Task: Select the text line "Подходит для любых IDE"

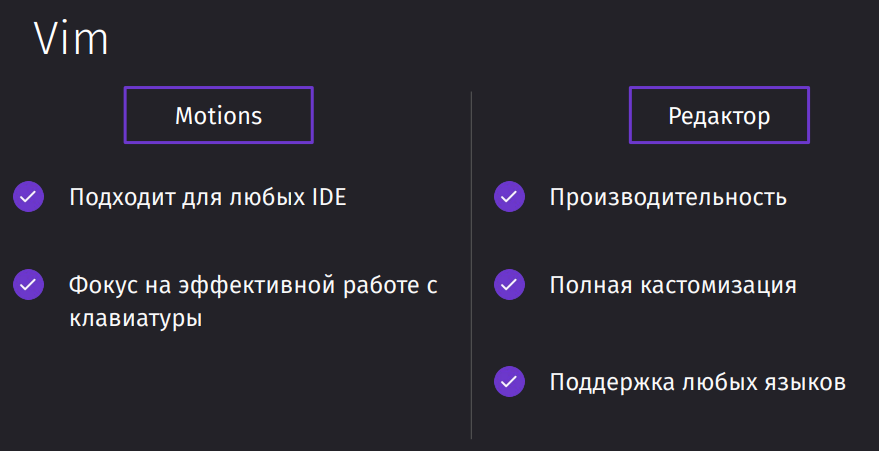Action: click(x=208, y=197)
